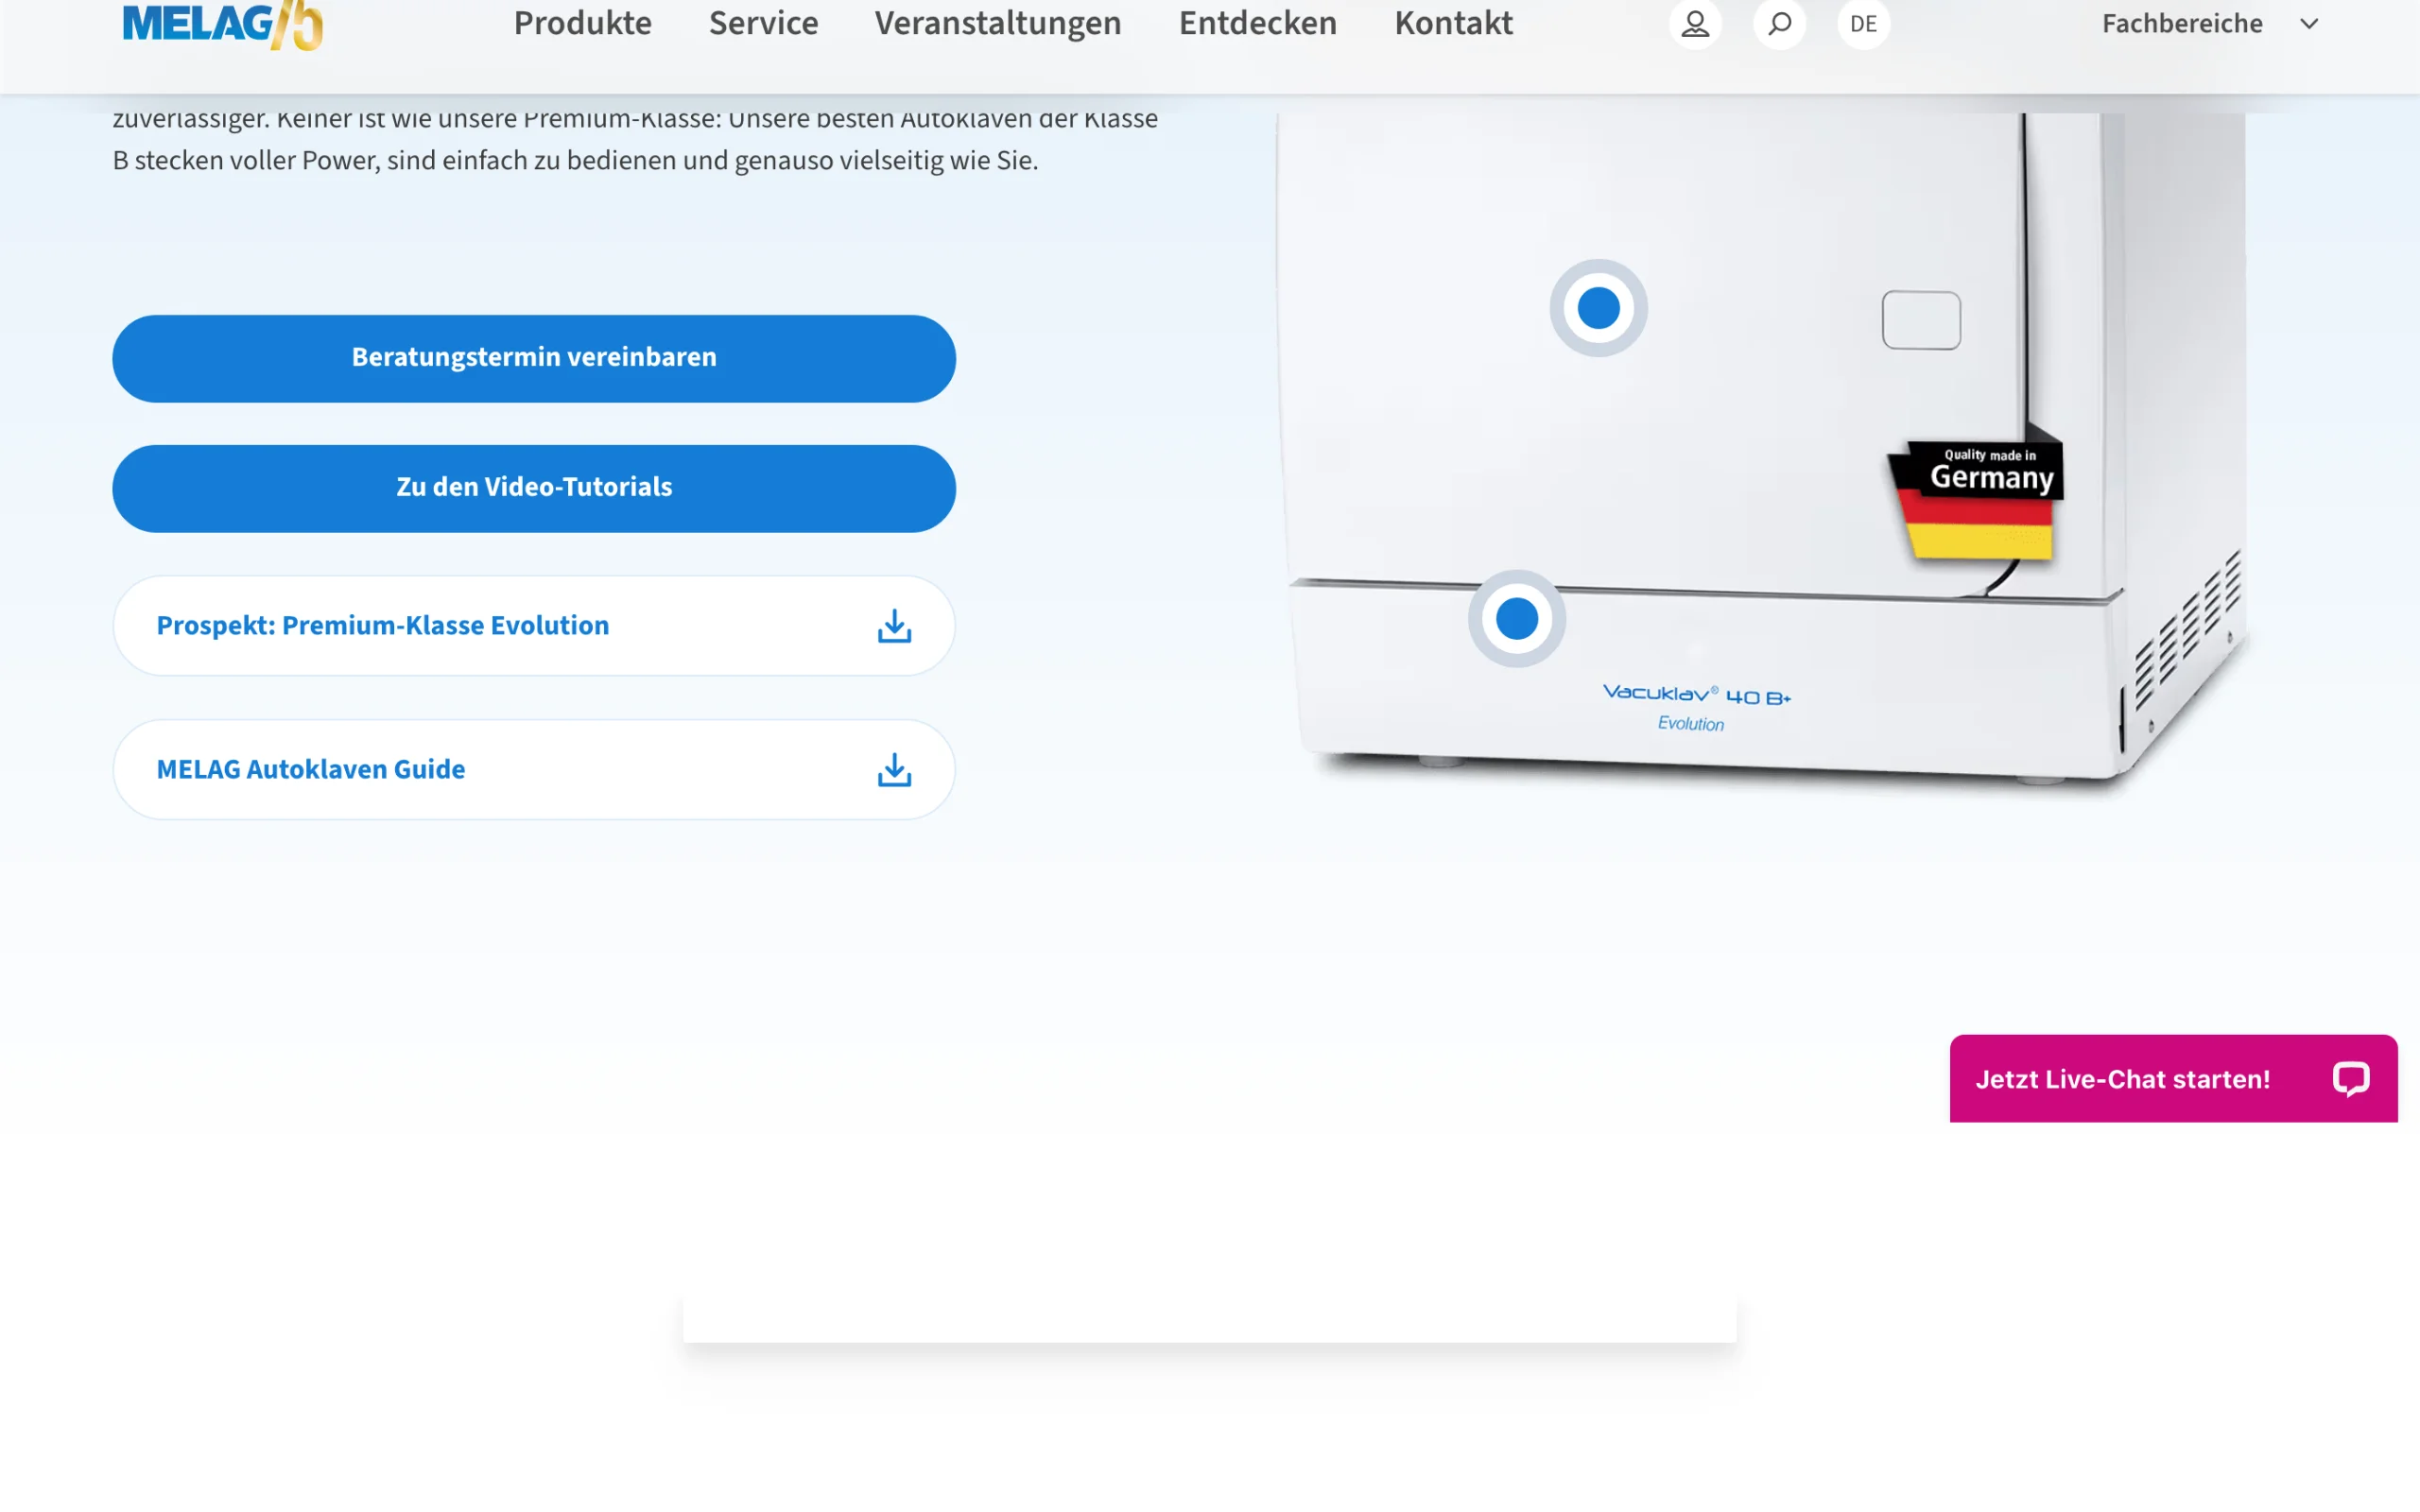The image size is (2420, 1512).
Task: Download the Autoklaven Guide via icon
Action: click(x=894, y=770)
